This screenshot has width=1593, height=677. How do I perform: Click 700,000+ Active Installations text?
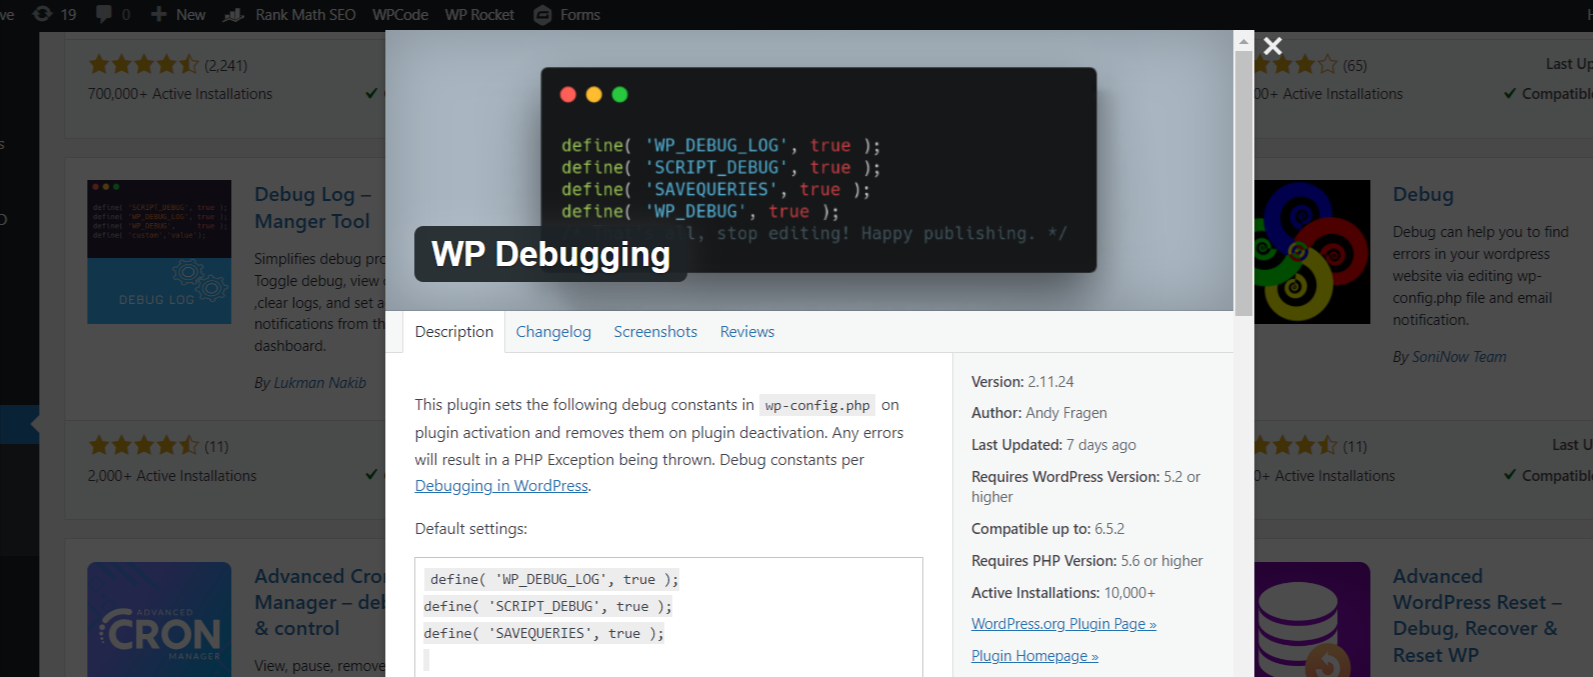[180, 93]
